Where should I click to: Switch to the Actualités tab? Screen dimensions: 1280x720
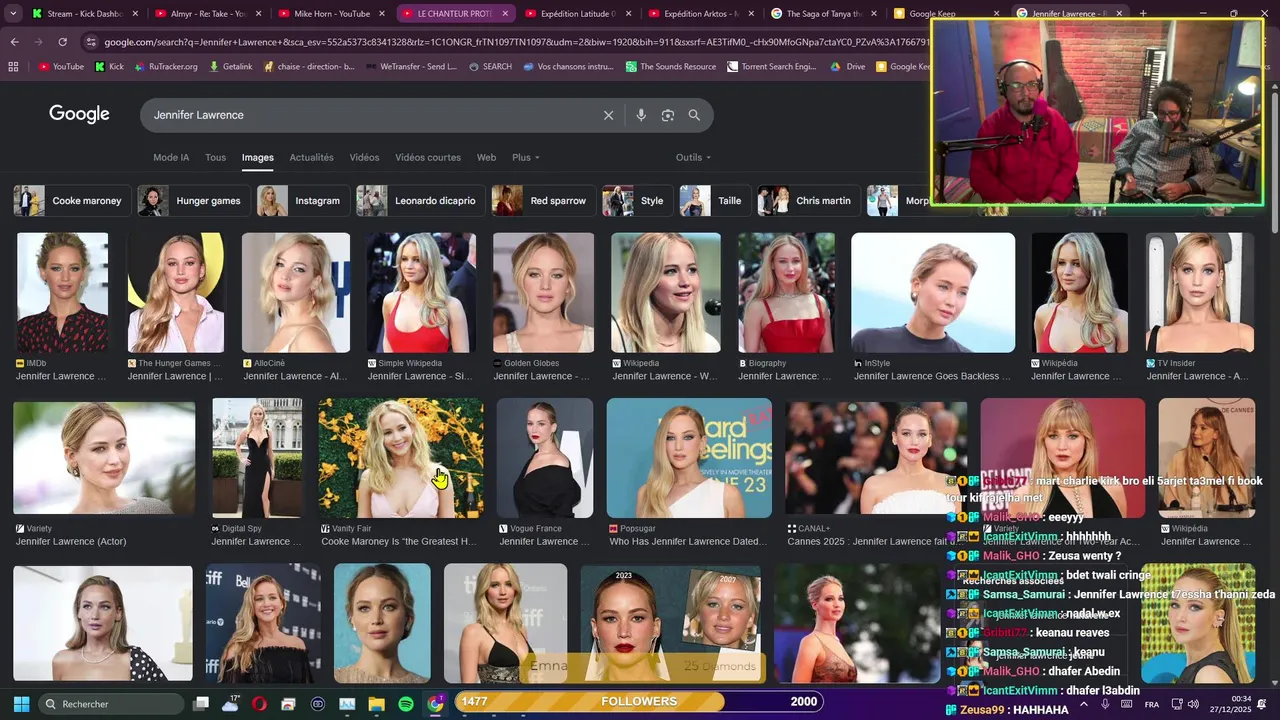click(311, 157)
